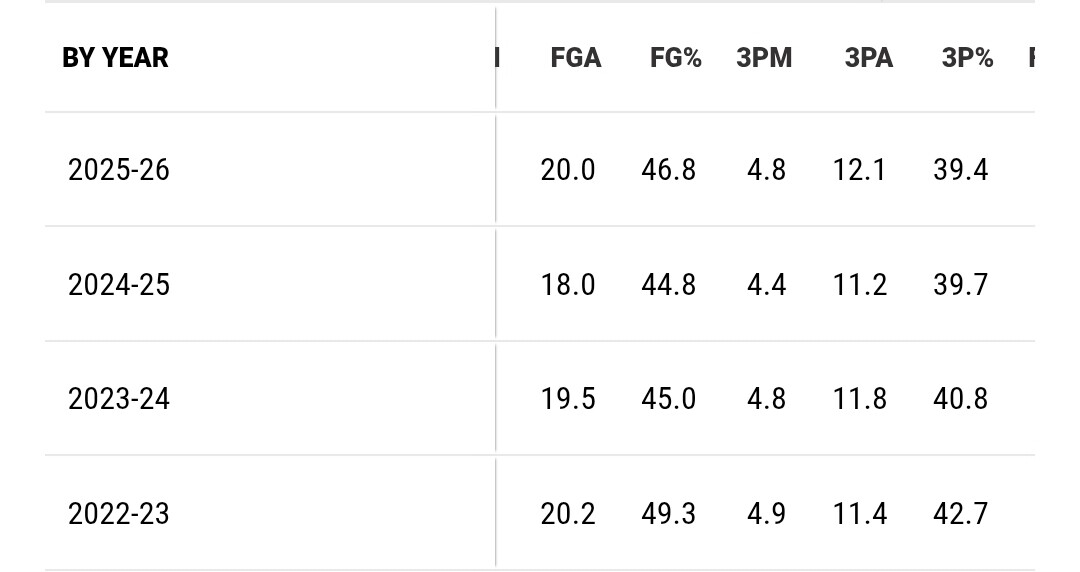Click the 40.8 3P% cell
Viewport: 1080px width, 572px height.
[x=960, y=399]
